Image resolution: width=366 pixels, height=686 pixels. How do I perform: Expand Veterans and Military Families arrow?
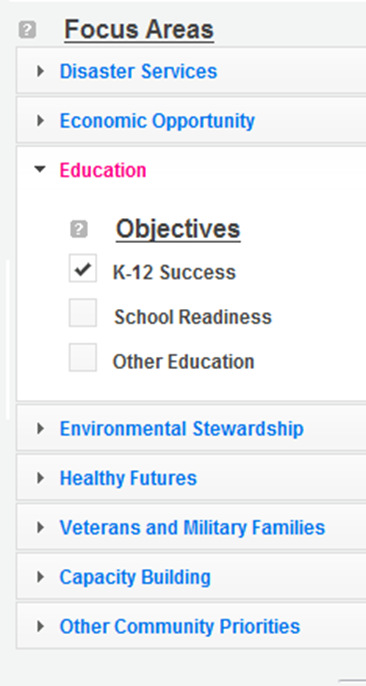point(41,527)
